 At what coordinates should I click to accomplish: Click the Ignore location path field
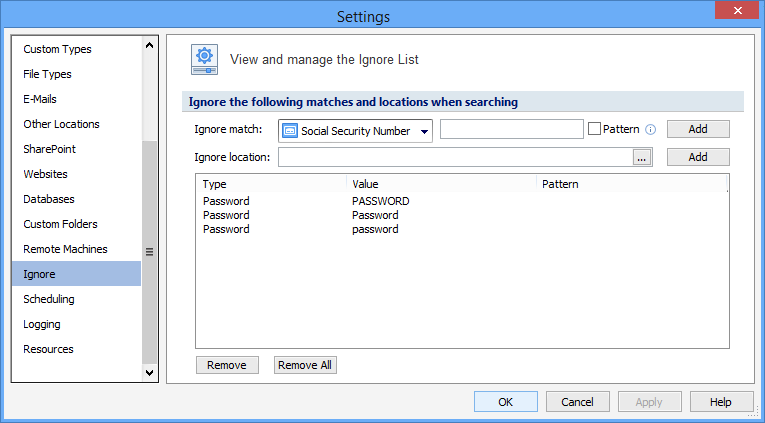[455, 157]
